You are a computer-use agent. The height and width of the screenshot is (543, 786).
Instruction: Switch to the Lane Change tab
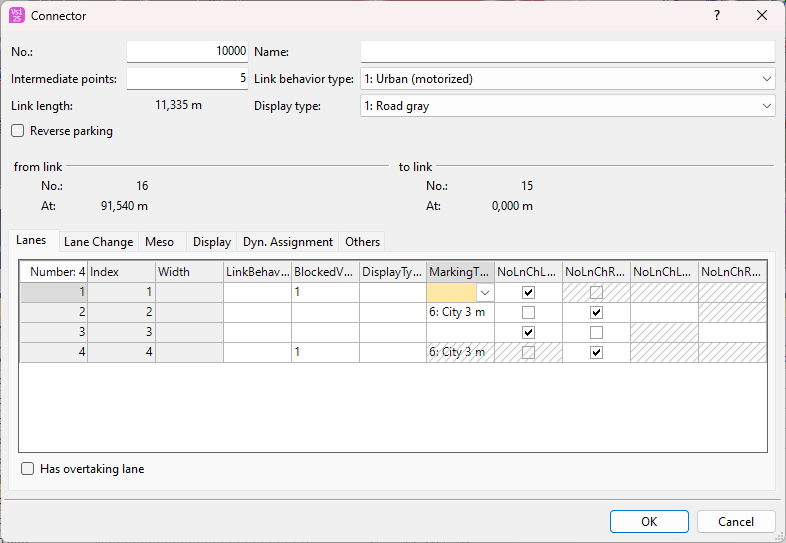click(x=98, y=242)
